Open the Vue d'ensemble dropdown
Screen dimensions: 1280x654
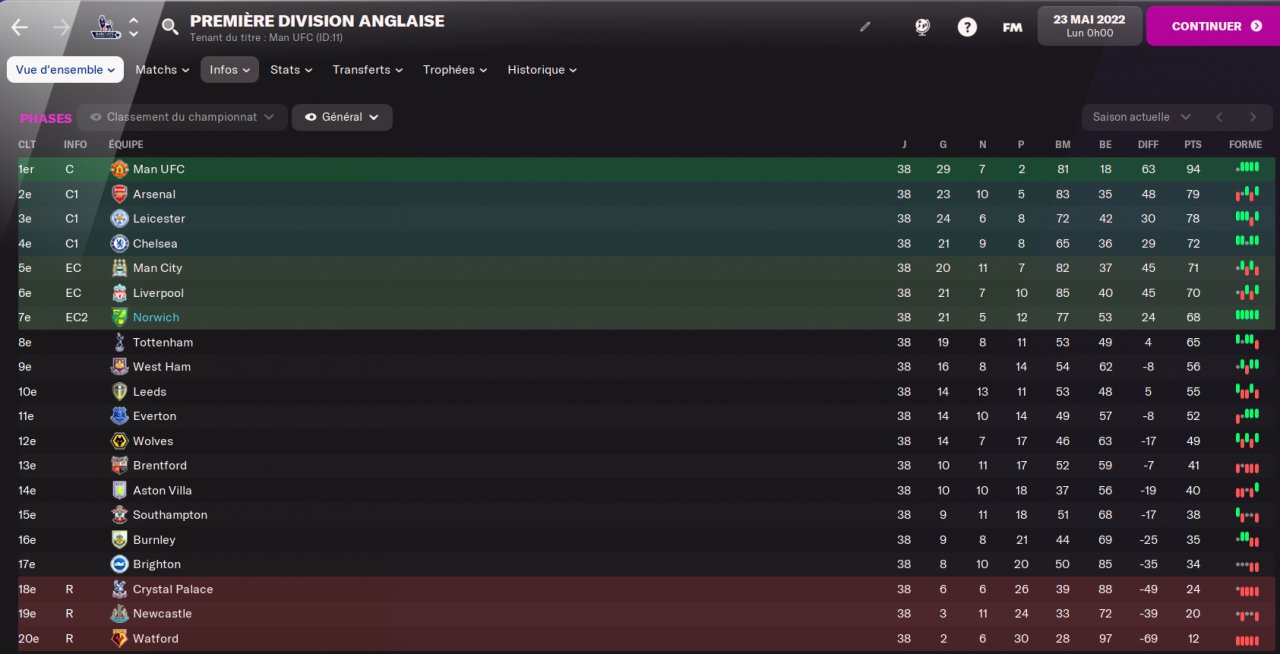pyautogui.click(x=65, y=70)
